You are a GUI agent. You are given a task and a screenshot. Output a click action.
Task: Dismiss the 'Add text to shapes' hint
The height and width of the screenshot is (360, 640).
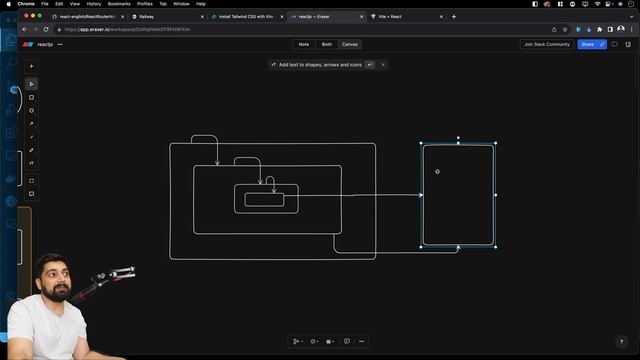pos(383,64)
